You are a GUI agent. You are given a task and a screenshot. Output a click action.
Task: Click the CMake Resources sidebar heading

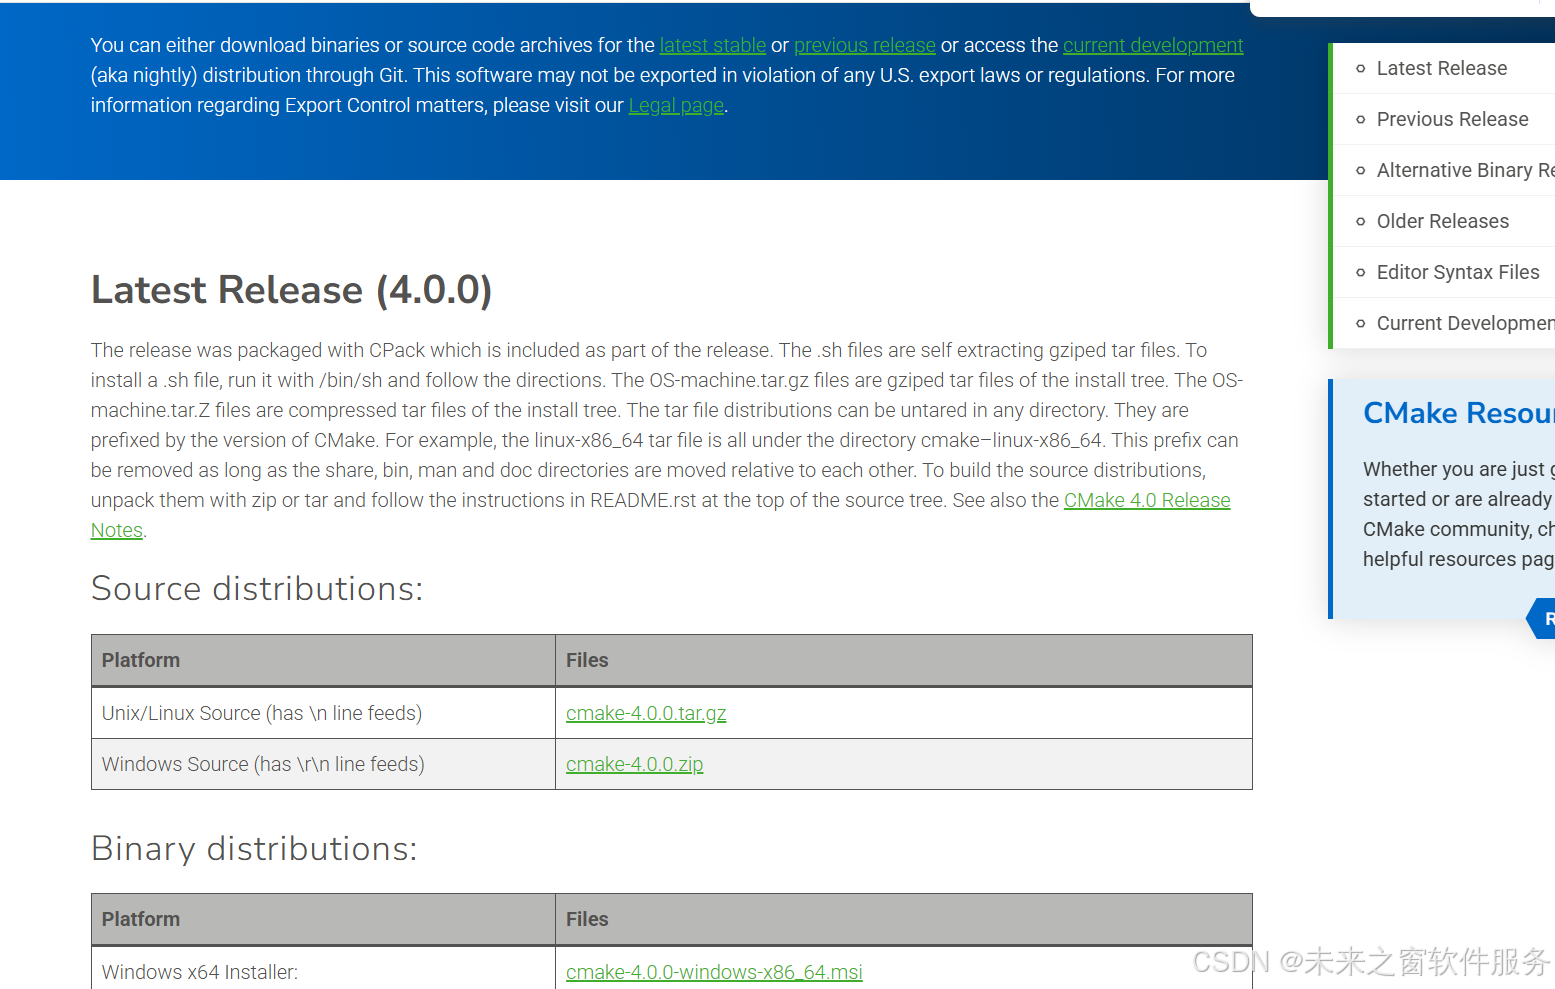(1458, 413)
